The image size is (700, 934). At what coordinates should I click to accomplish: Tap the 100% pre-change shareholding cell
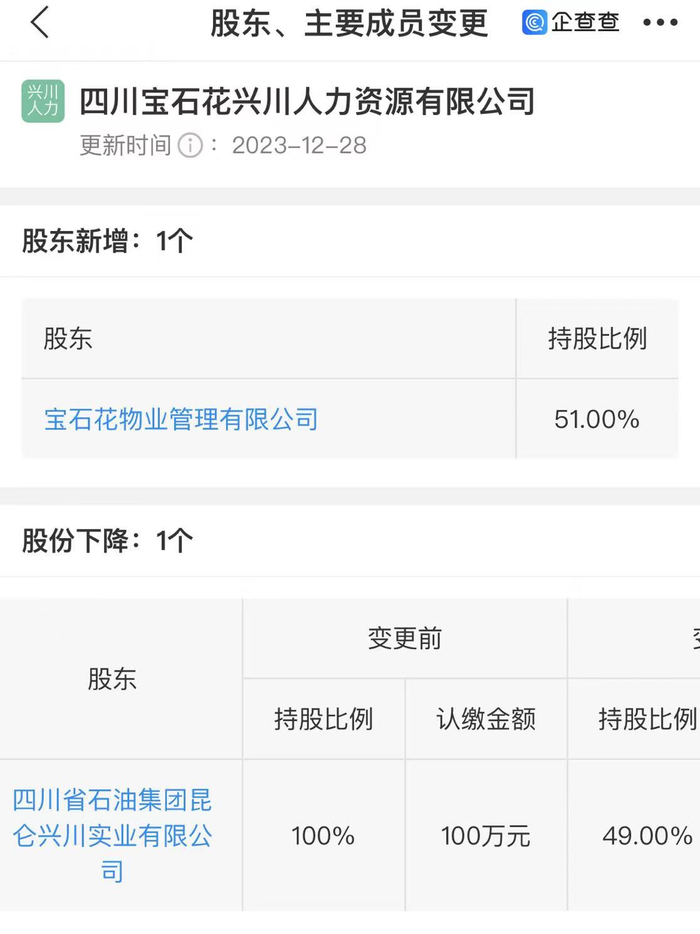[323, 836]
